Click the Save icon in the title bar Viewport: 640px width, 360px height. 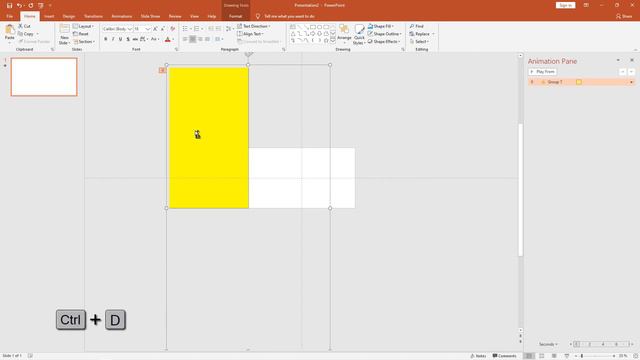(x=9, y=5)
